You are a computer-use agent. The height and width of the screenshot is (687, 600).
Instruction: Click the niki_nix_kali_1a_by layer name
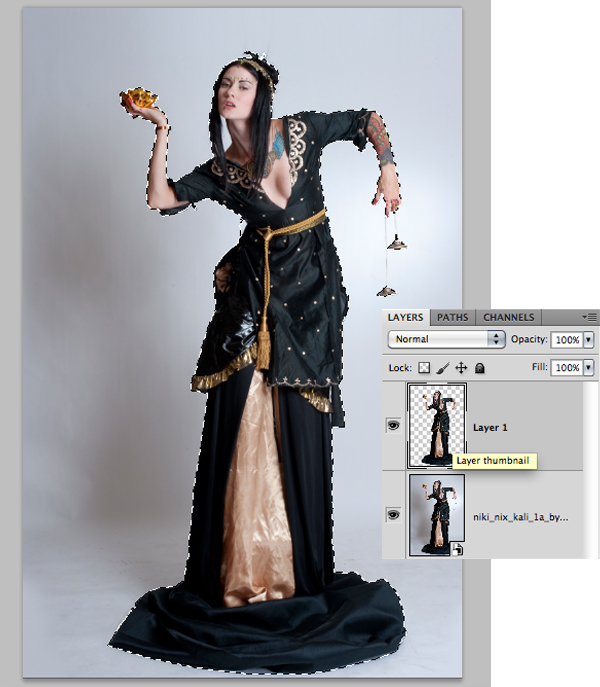(x=521, y=517)
